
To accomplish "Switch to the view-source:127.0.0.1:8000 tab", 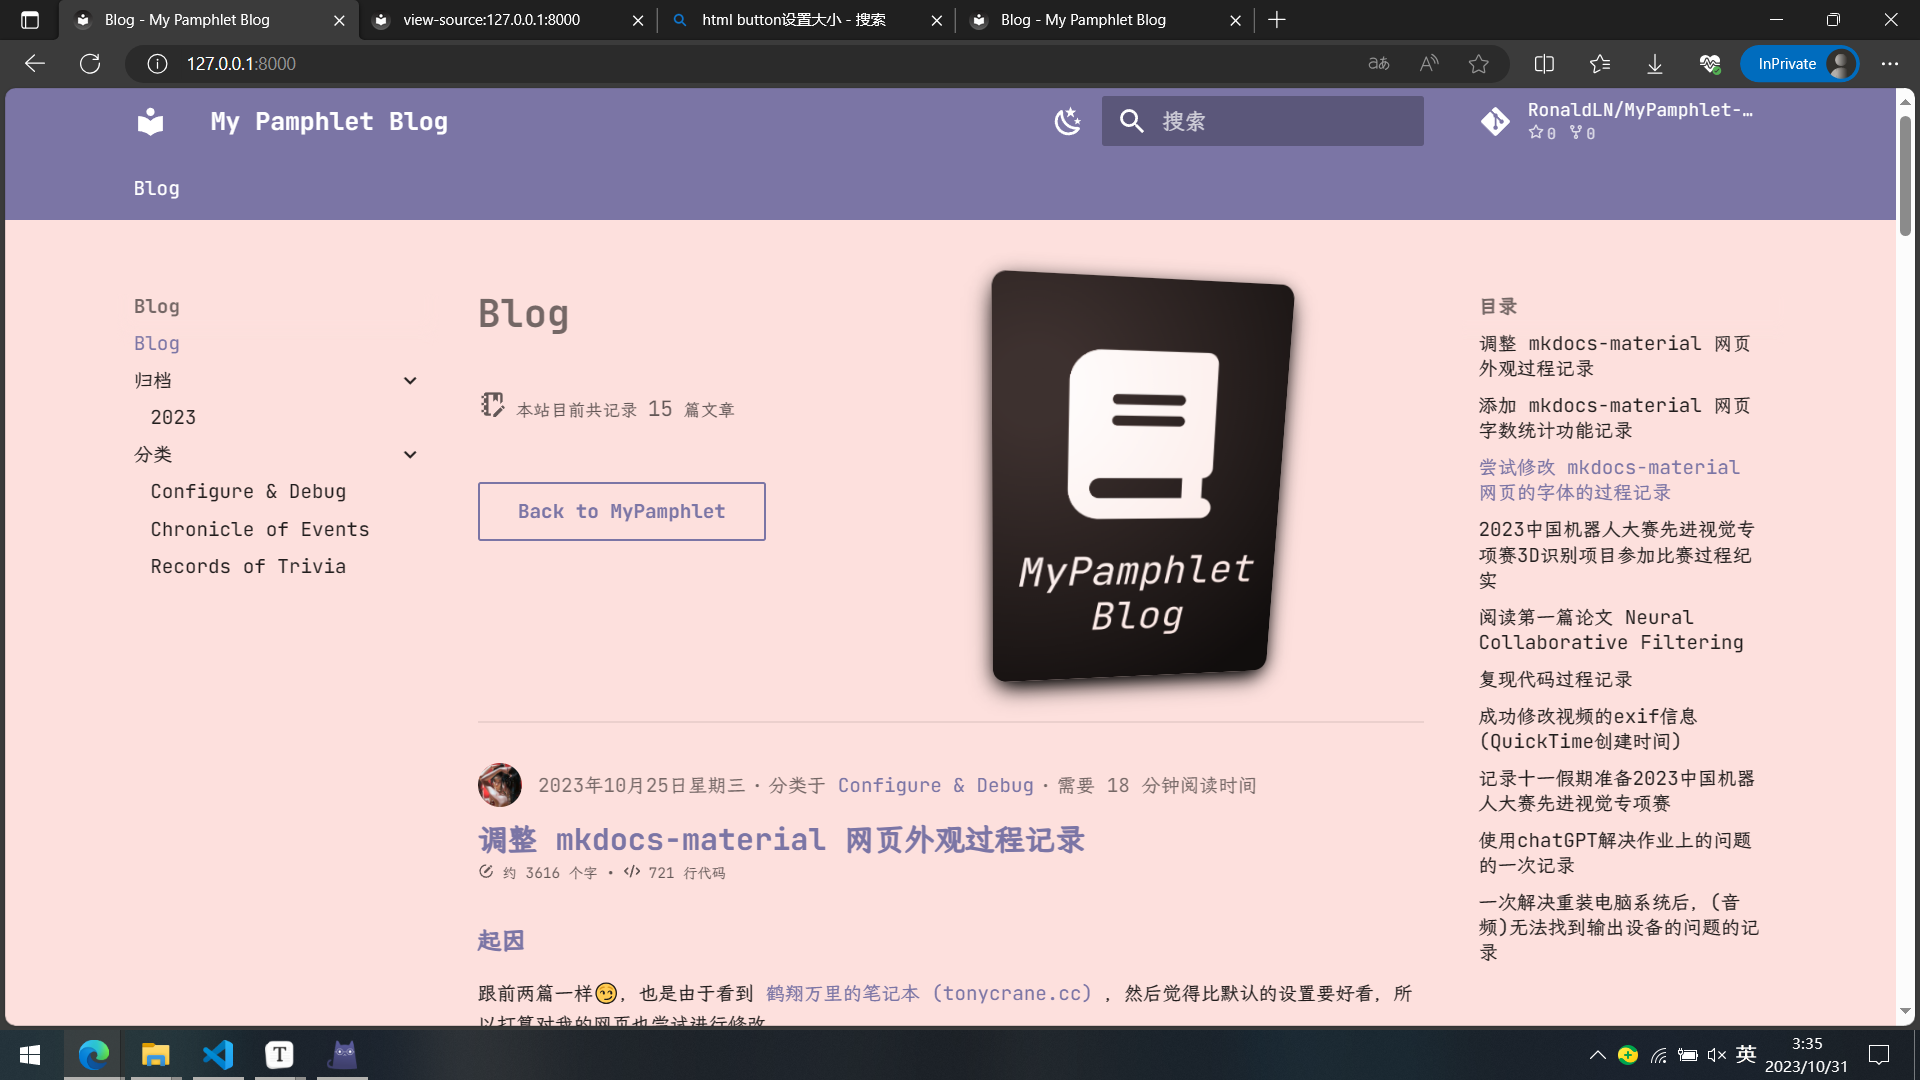I will (x=491, y=20).
